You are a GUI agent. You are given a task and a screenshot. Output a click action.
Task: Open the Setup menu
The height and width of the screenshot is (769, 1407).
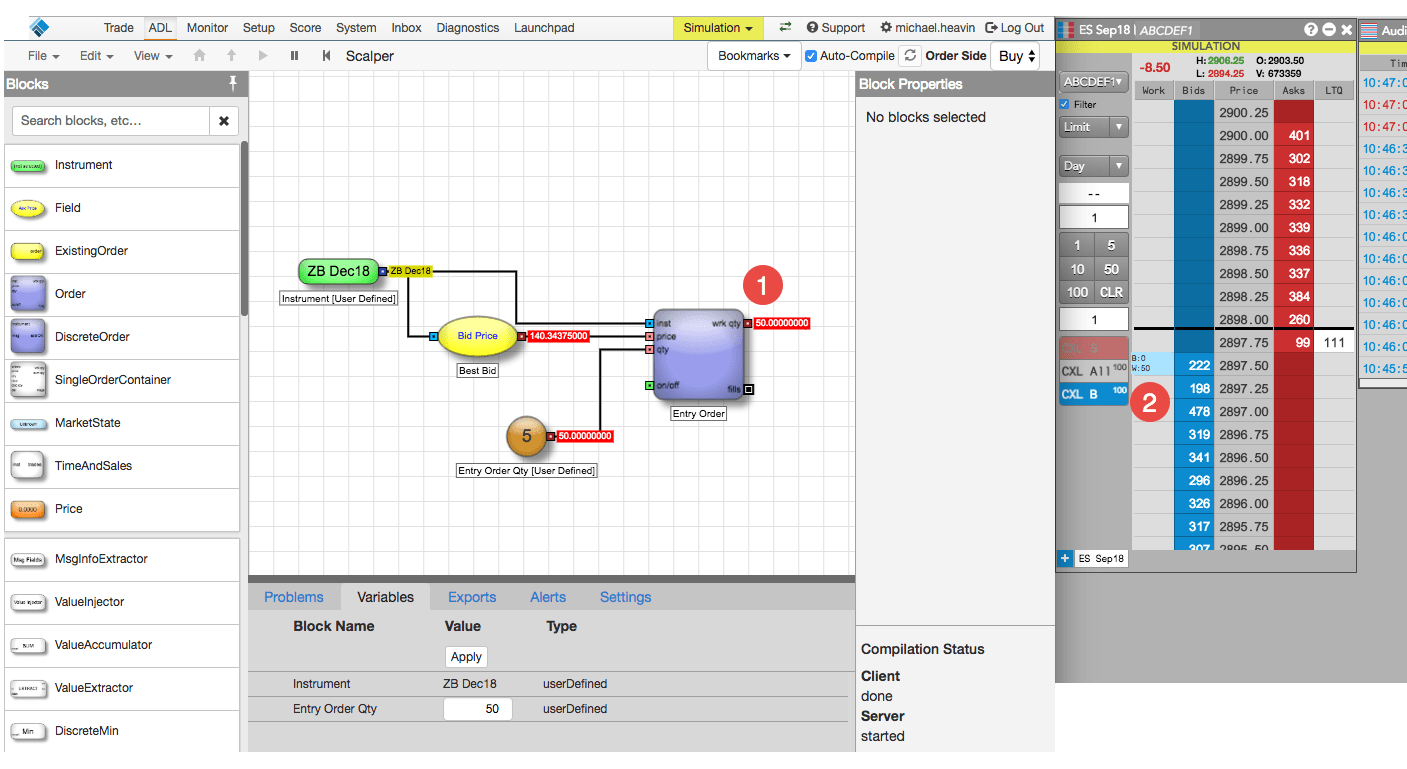[259, 28]
